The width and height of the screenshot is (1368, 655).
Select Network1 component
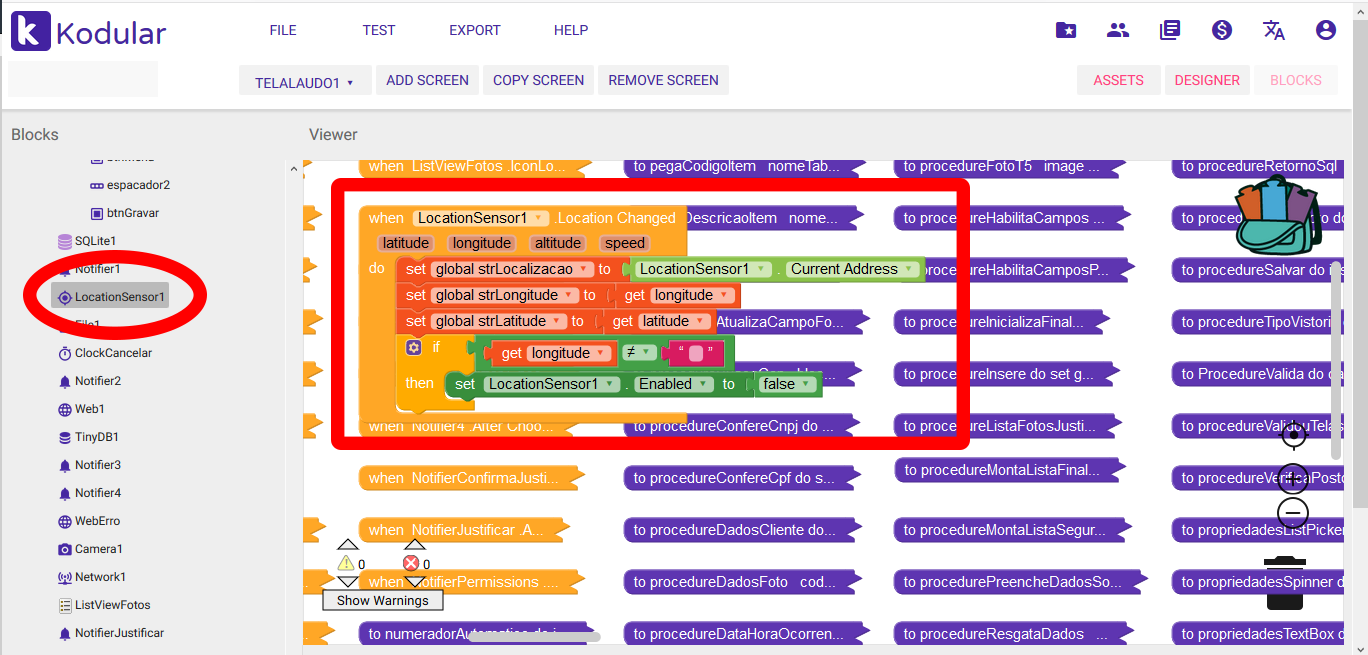pyautogui.click(x=92, y=577)
